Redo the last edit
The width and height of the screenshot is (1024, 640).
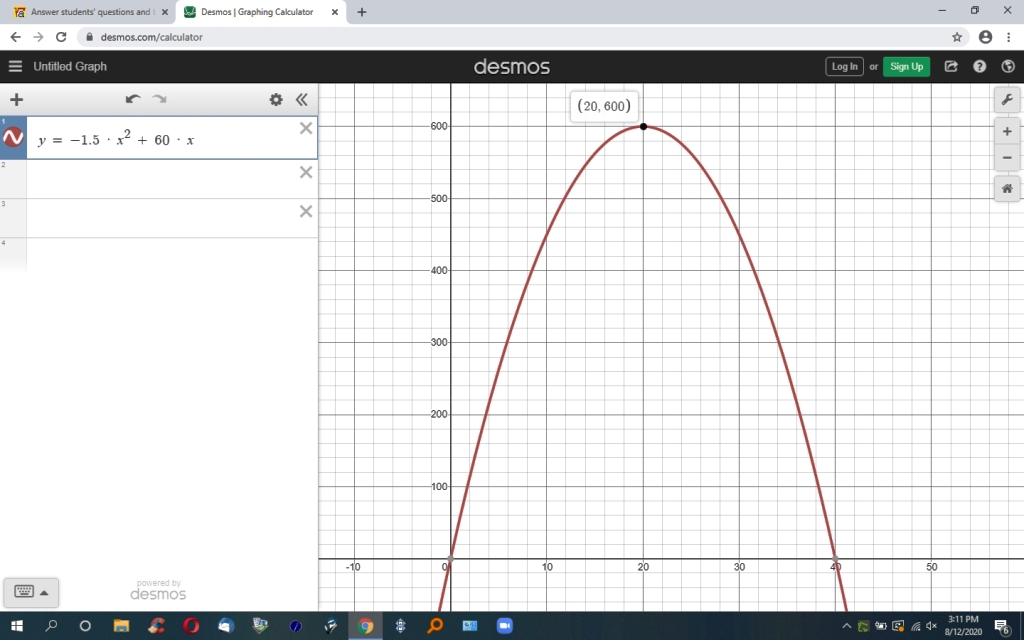(159, 99)
